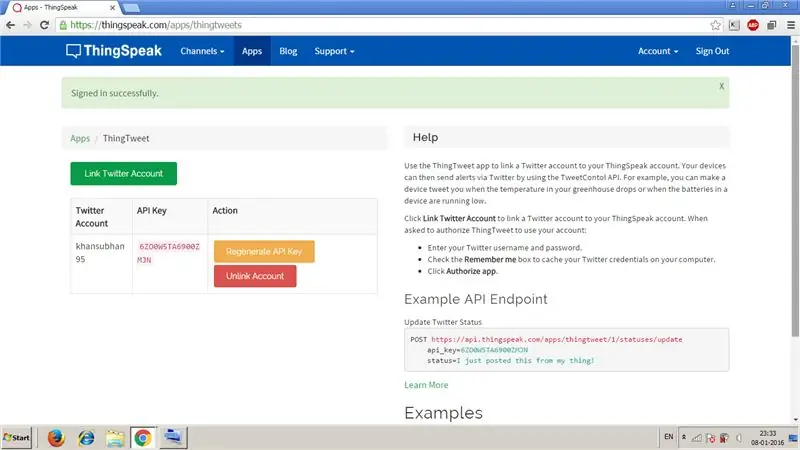Click the volume speaker tray icon

[x=738, y=438]
